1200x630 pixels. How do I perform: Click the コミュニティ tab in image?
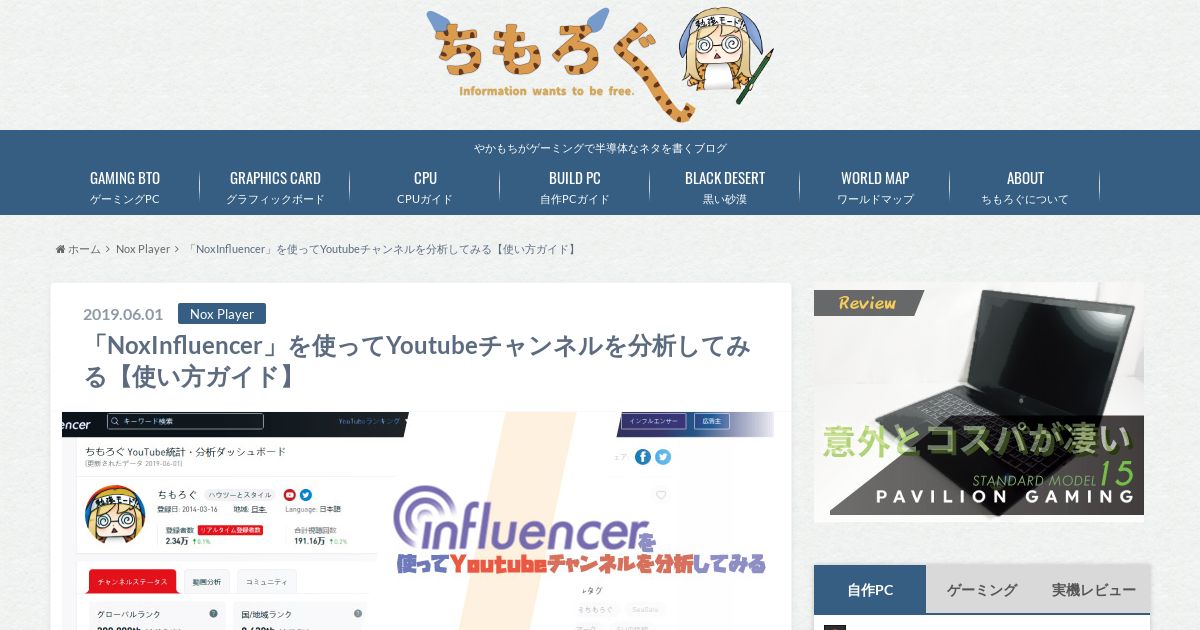(x=267, y=581)
